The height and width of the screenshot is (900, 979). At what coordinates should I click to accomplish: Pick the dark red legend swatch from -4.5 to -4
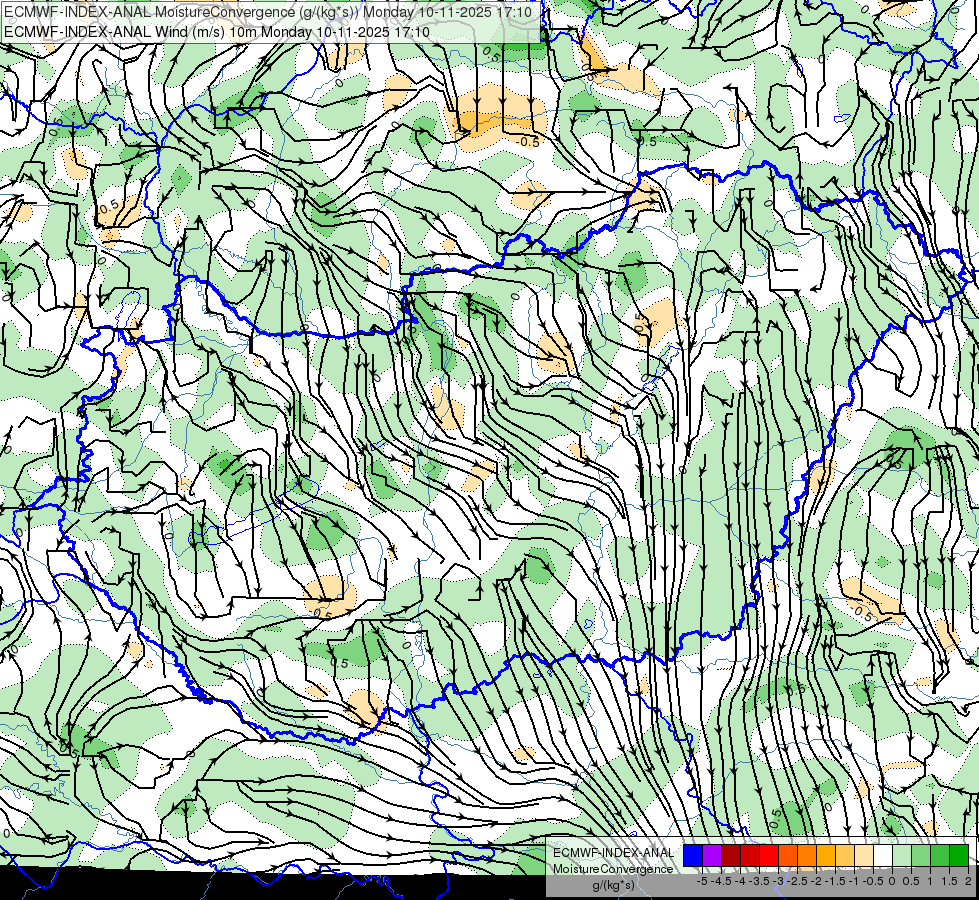(731, 856)
